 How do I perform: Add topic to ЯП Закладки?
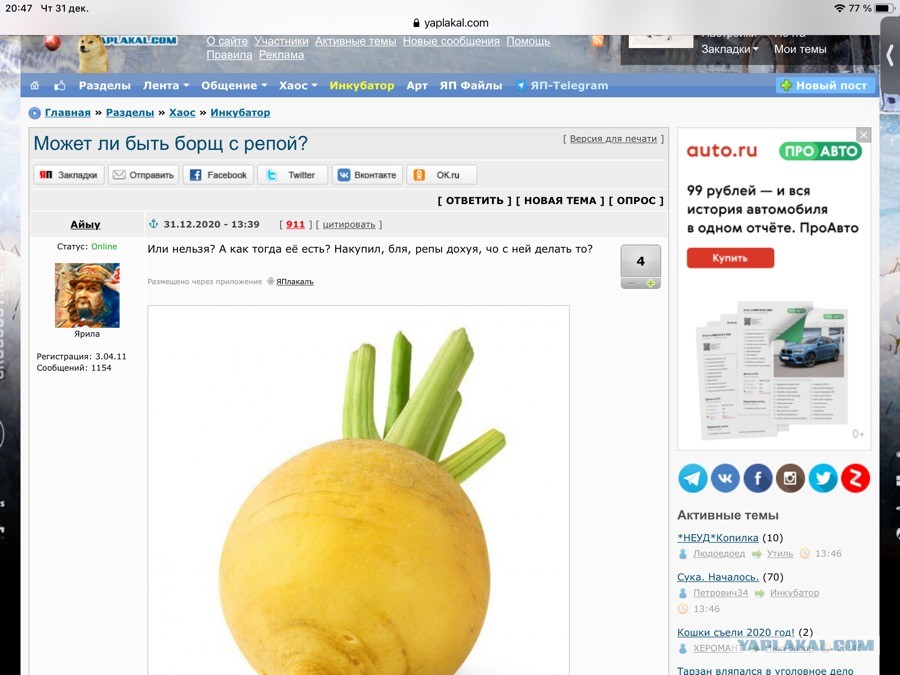pos(69,175)
